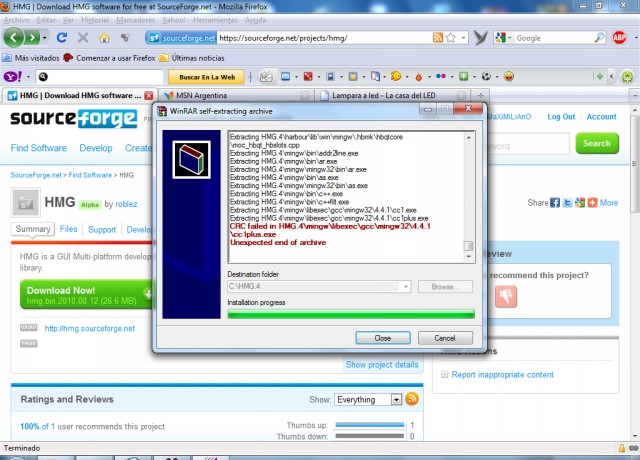Open Marcadores menu
This screenshot has width=640, height=460.
(x=136, y=20)
